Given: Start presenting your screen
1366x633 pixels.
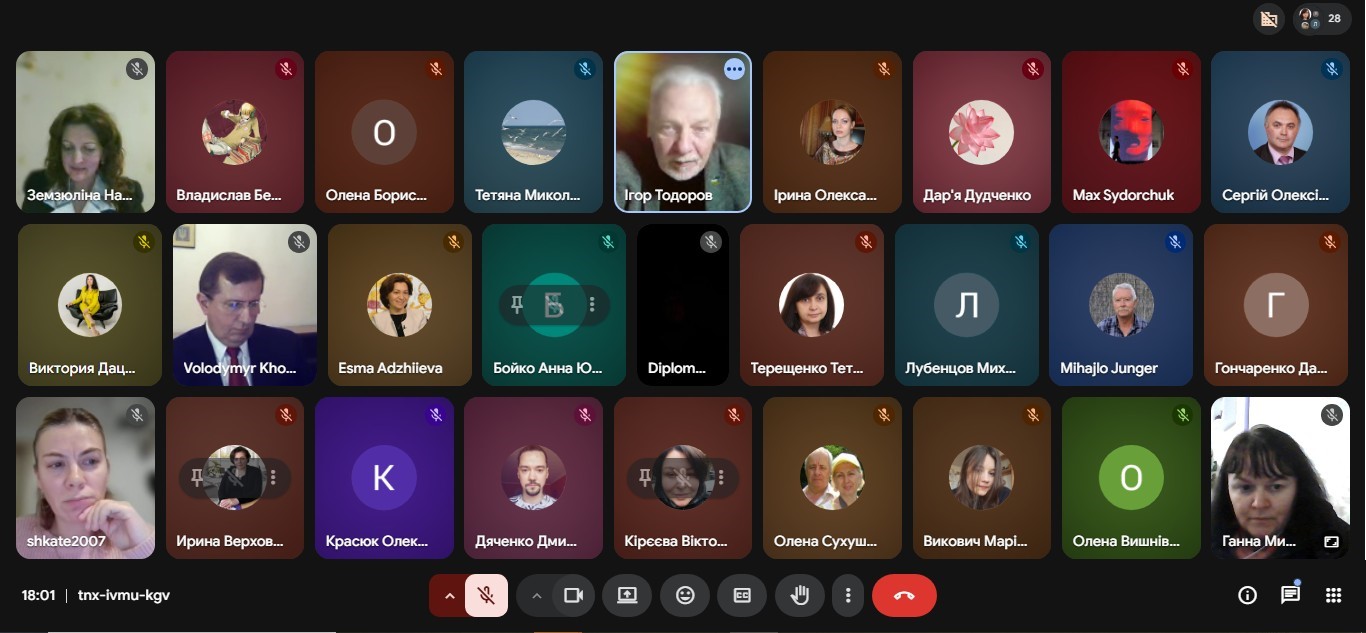Looking at the screenshot, I should coord(627,596).
